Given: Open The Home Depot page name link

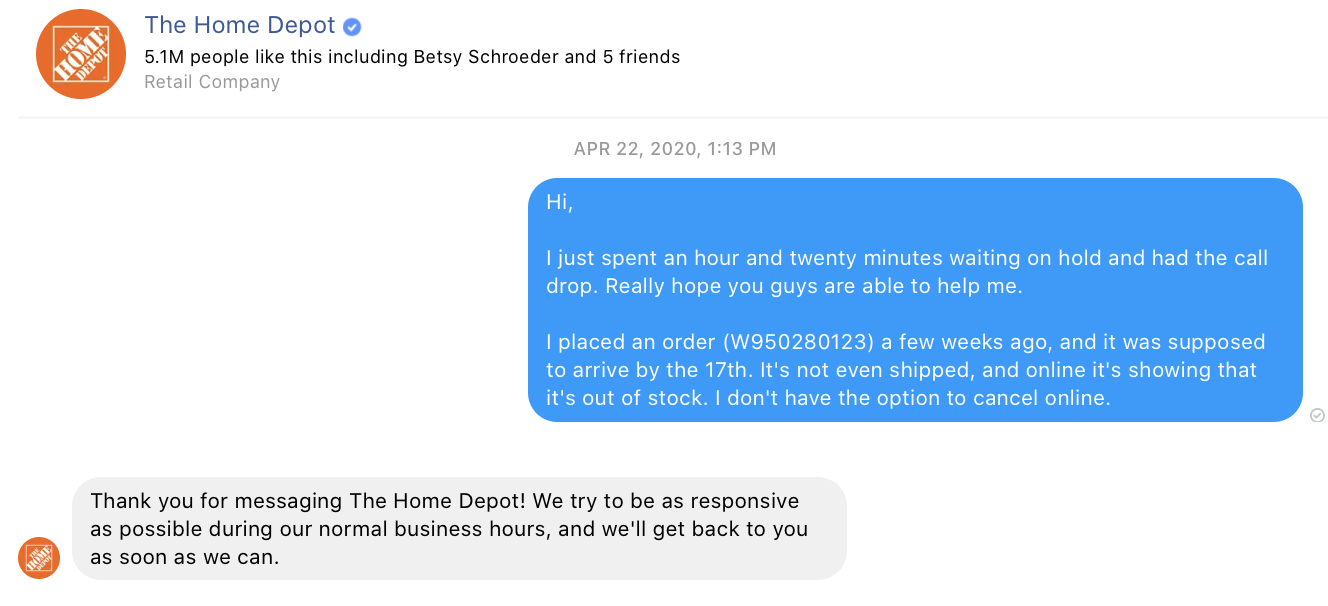Looking at the screenshot, I should [x=240, y=25].
